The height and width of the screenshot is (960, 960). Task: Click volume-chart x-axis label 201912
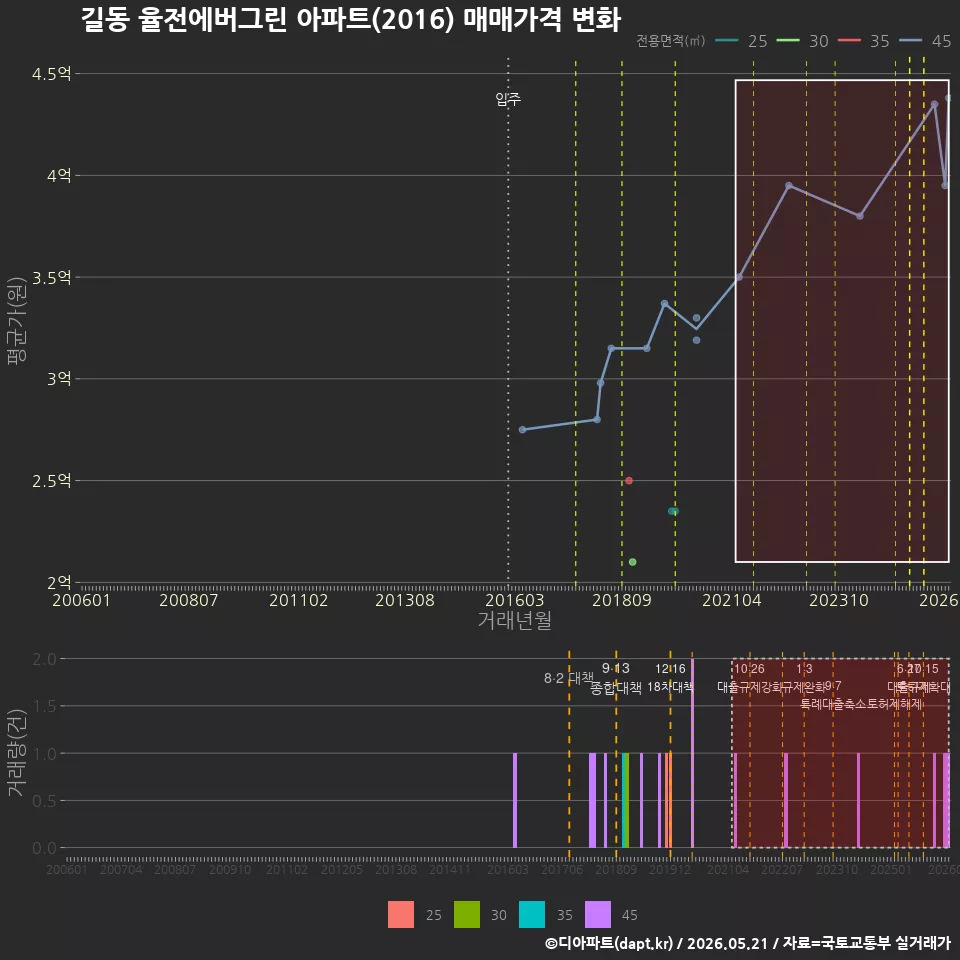pos(670,869)
